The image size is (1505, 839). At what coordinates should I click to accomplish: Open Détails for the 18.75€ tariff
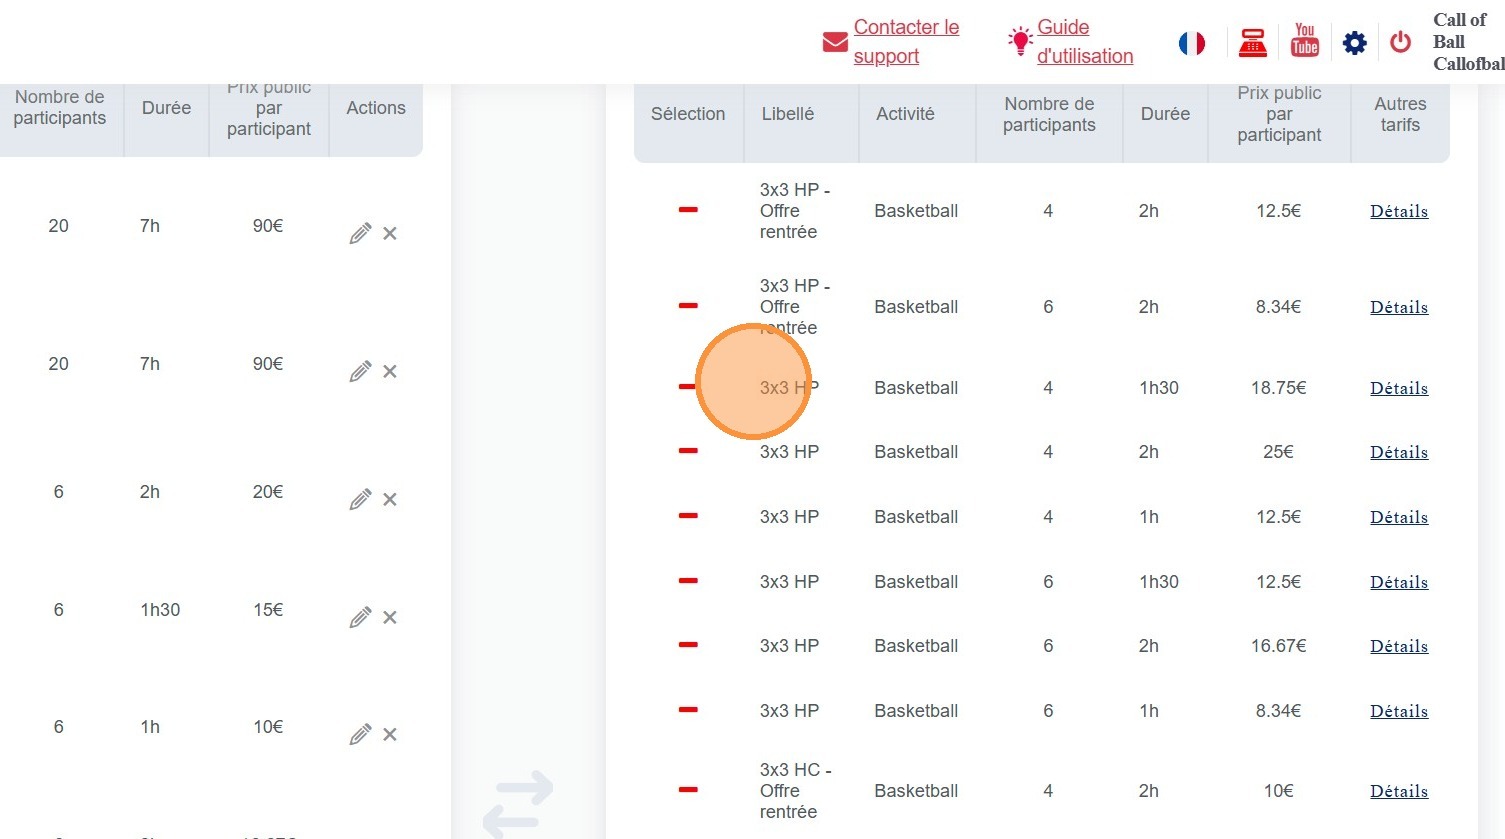coord(1398,388)
